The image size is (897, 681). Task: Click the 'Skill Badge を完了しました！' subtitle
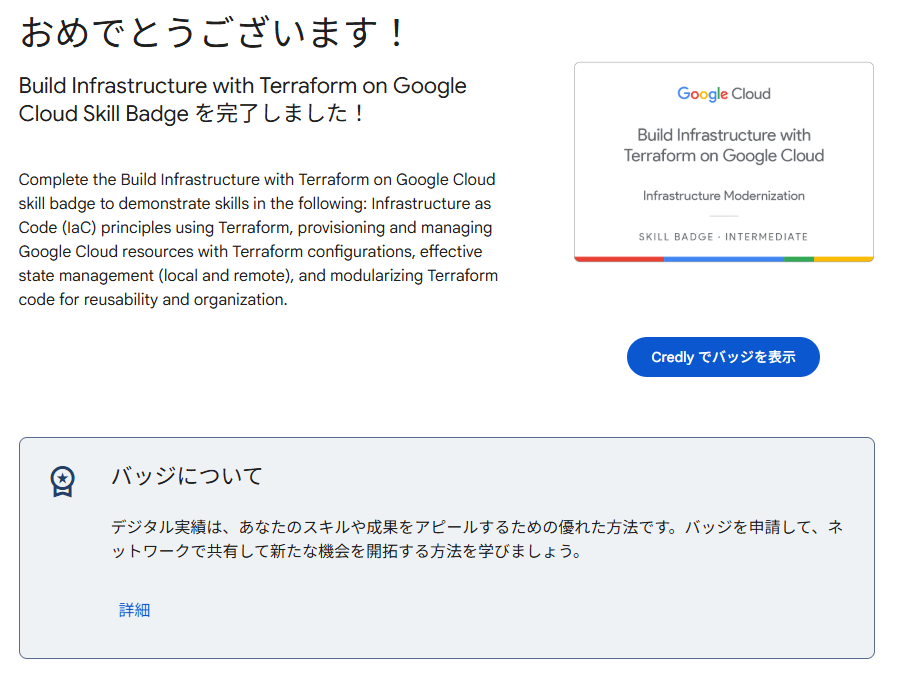[223, 113]
